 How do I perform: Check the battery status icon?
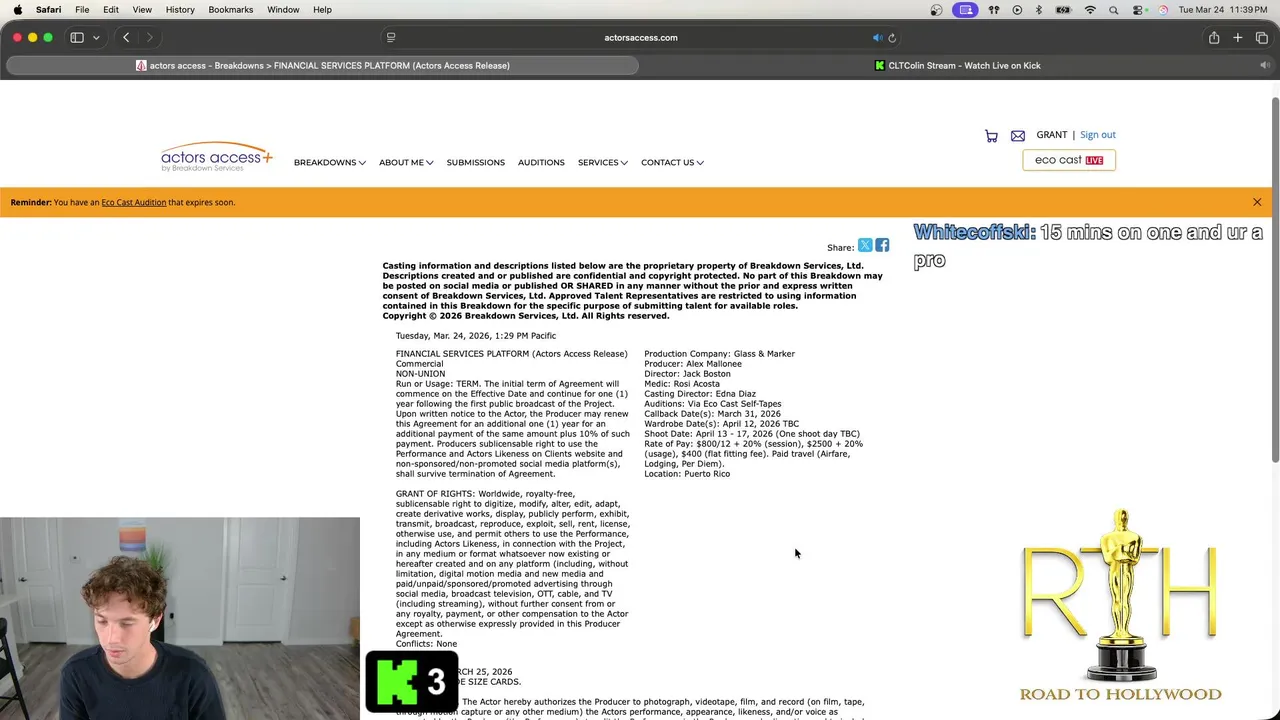pyautogui.click(x=1064, y=10)
